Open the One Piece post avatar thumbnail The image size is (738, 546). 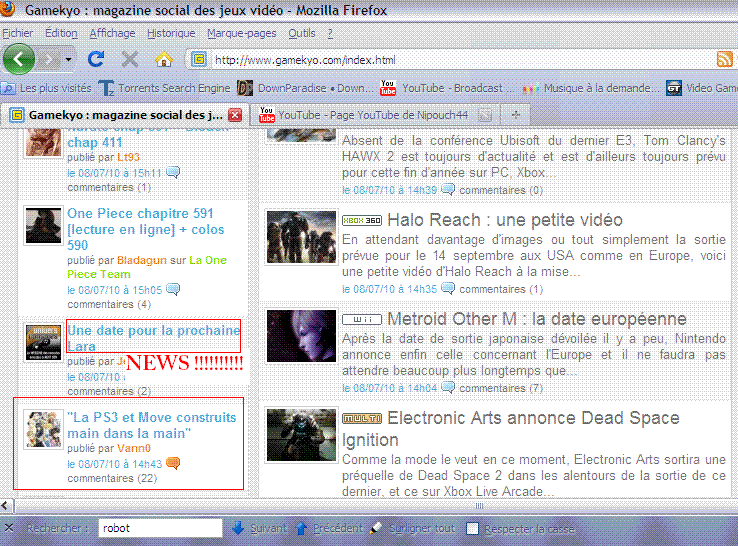[x=43, y=226]
